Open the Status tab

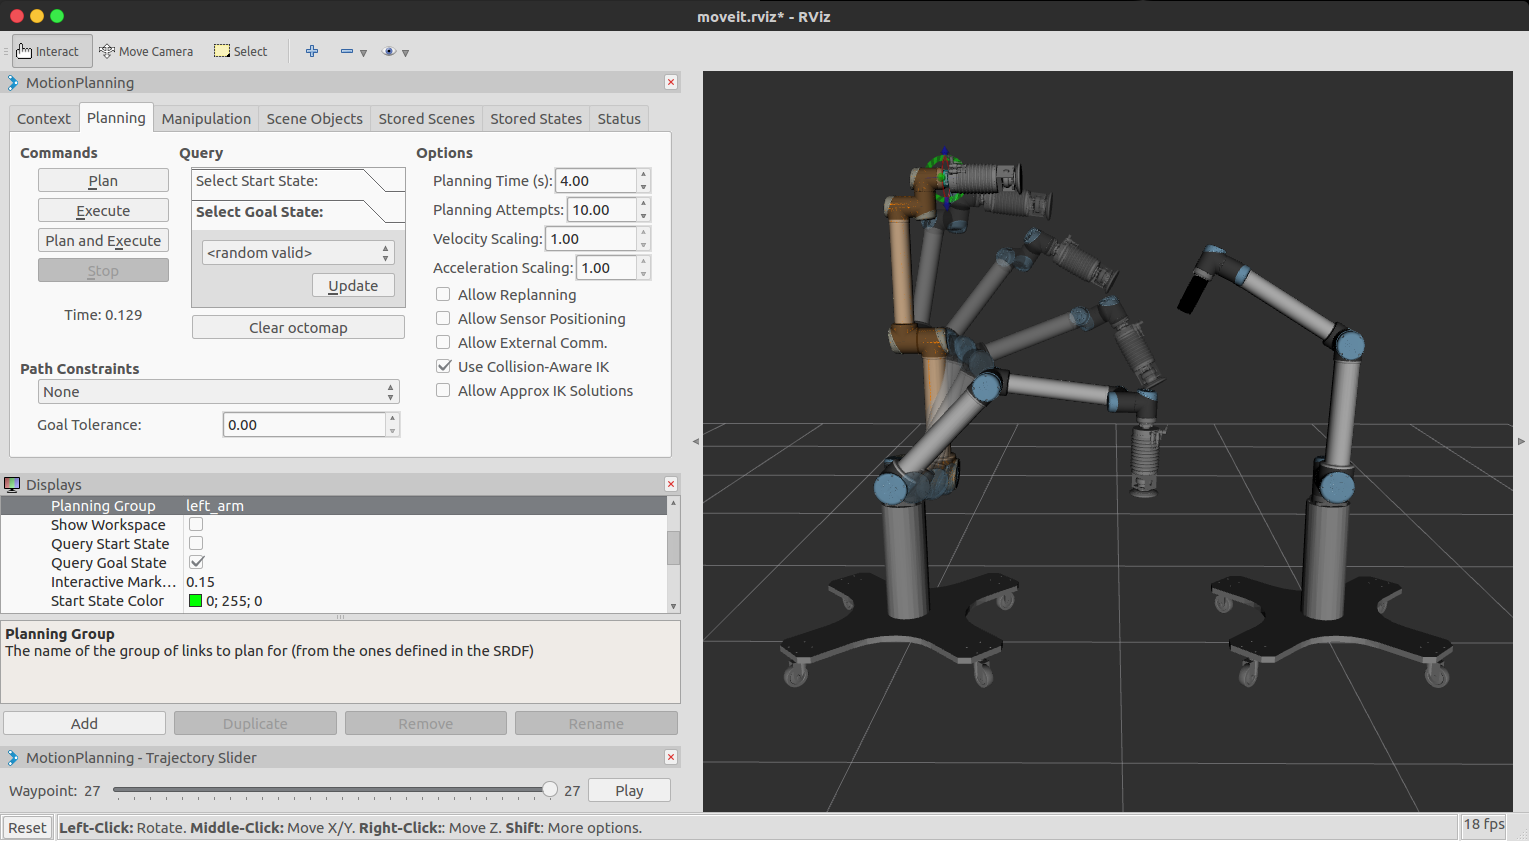tap(619, 118)
